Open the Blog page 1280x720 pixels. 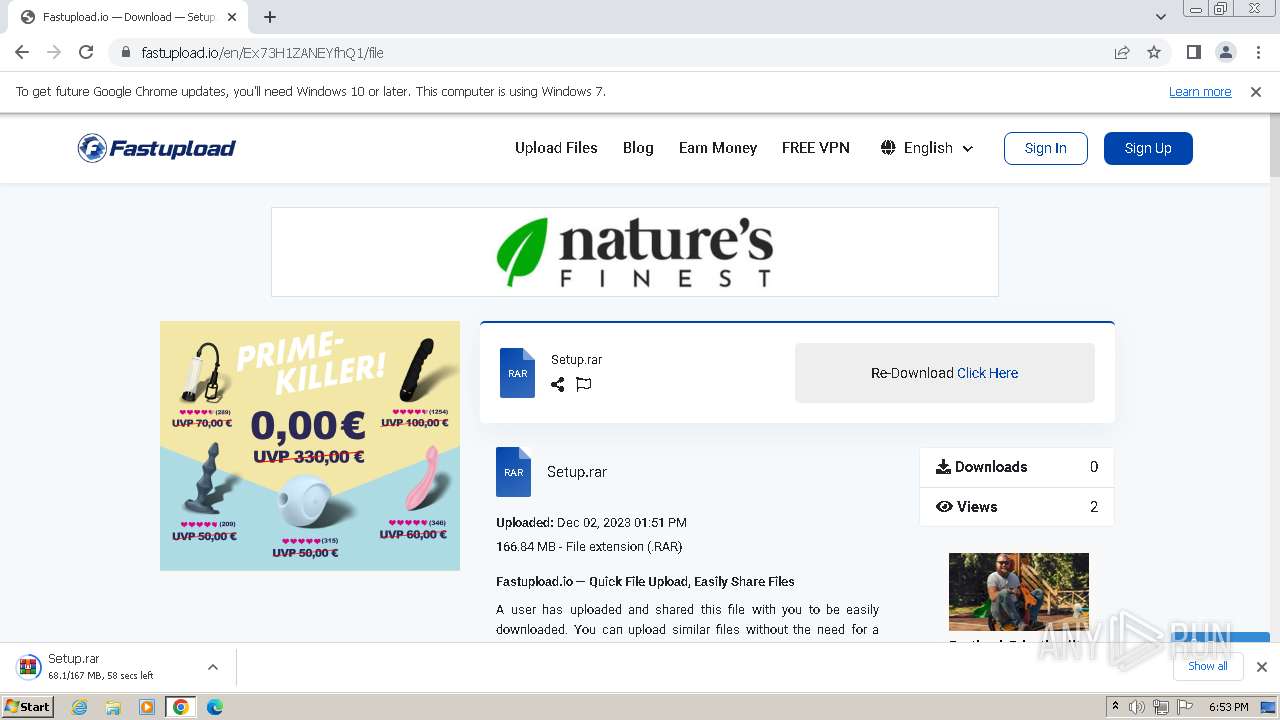[638, 148]
